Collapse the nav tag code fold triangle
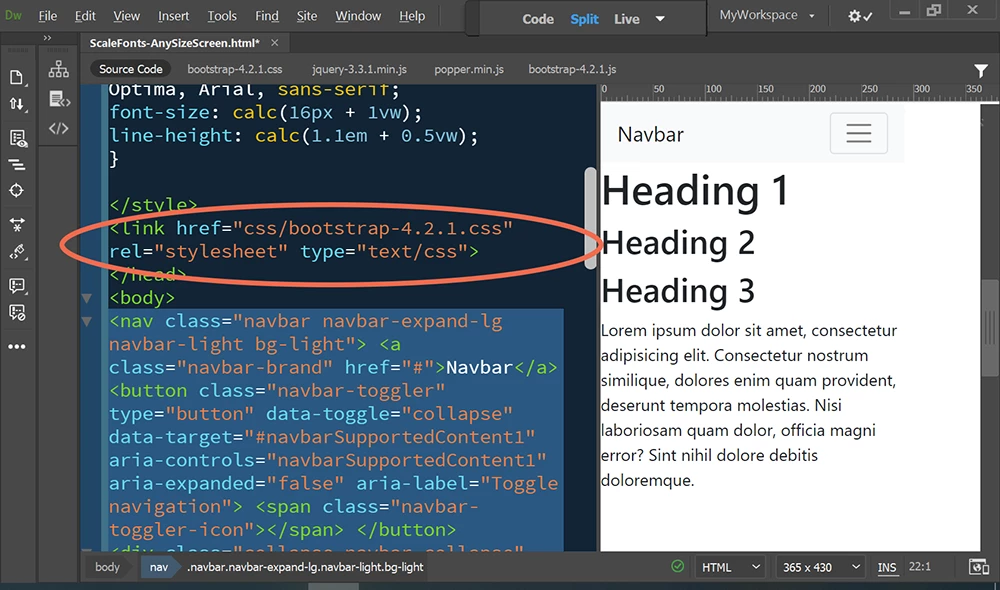This screenshot has height=590, width=1000. tap(87, 321)
